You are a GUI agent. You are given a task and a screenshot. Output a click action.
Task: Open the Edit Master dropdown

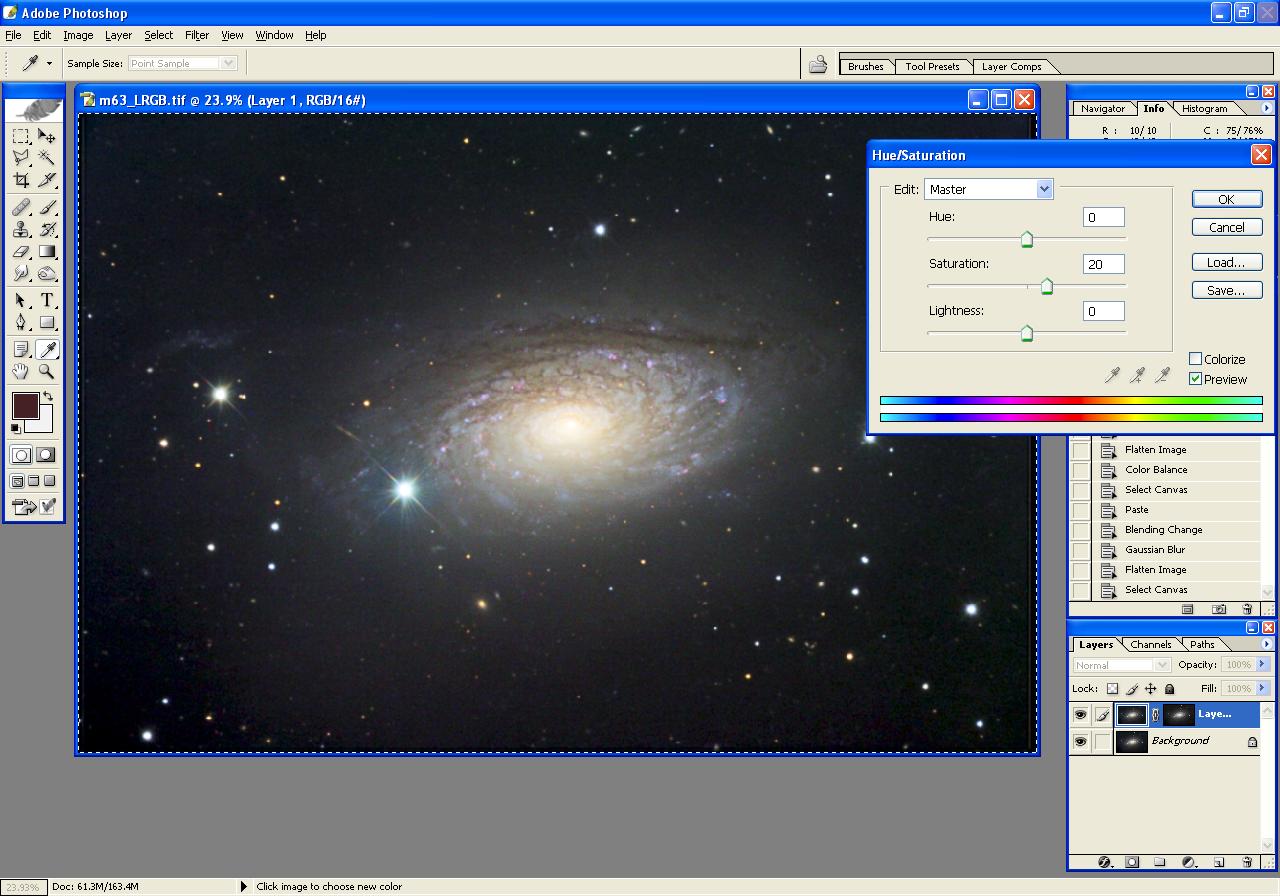click(1044, 189)
